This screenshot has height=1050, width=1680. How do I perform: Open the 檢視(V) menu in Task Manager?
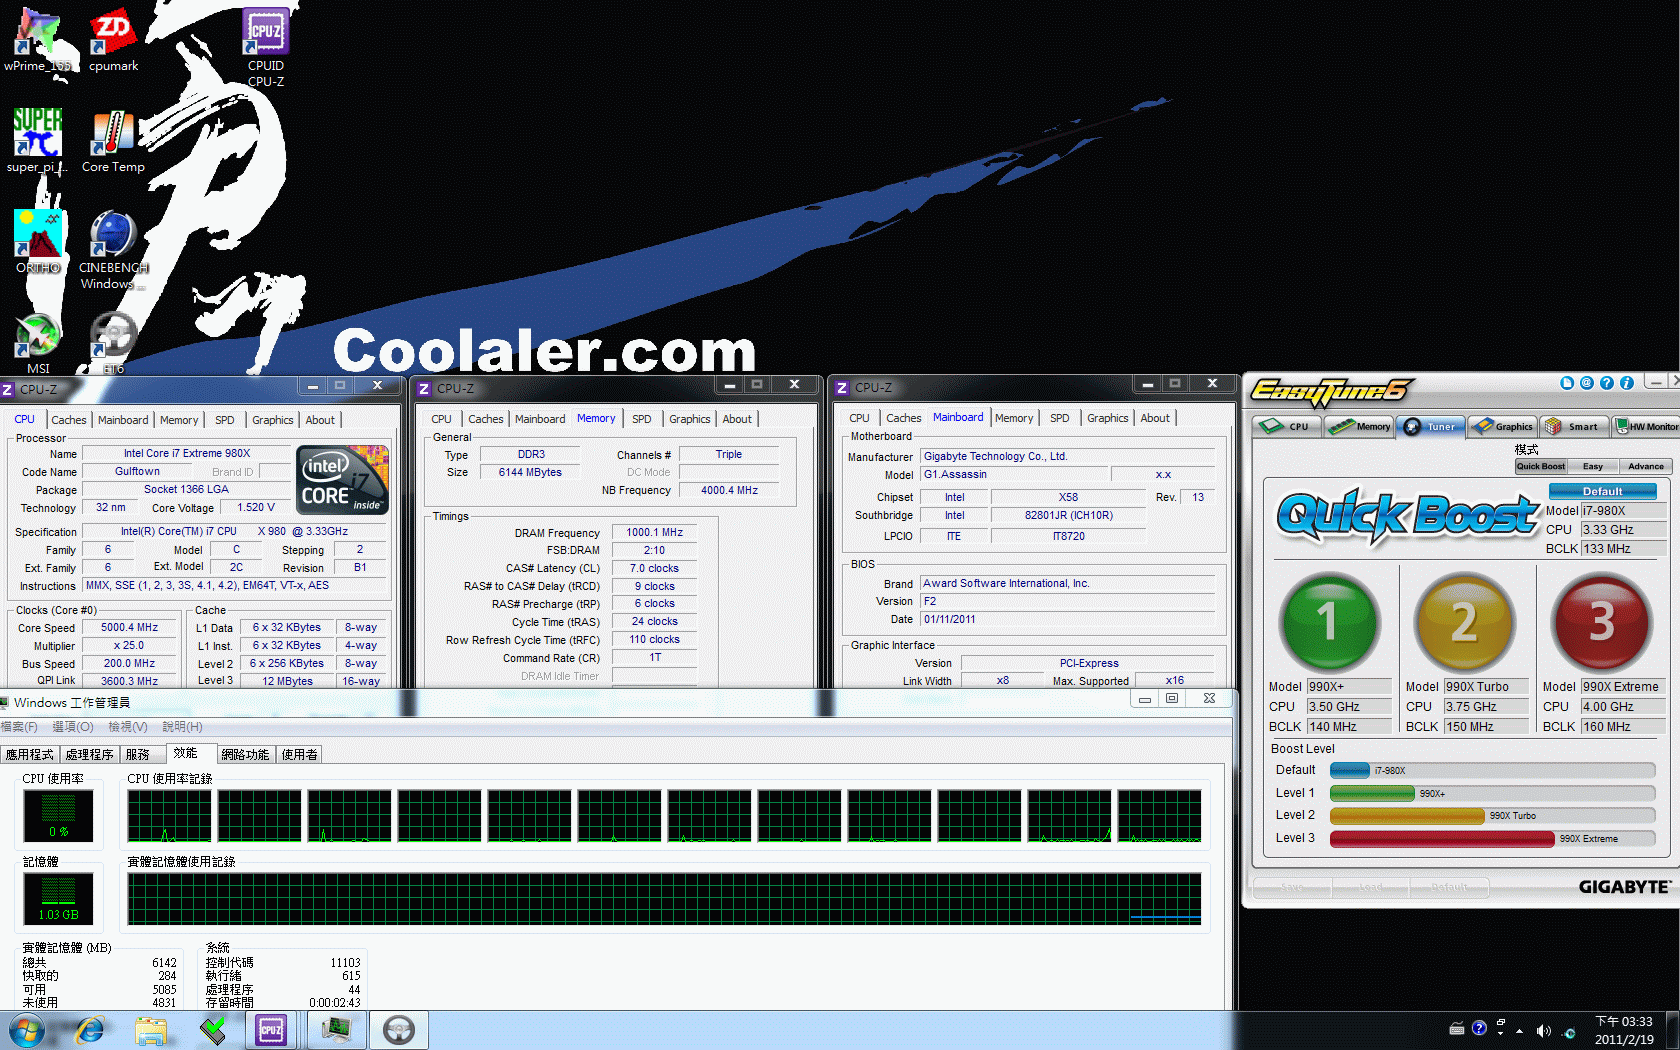point(128,727)
